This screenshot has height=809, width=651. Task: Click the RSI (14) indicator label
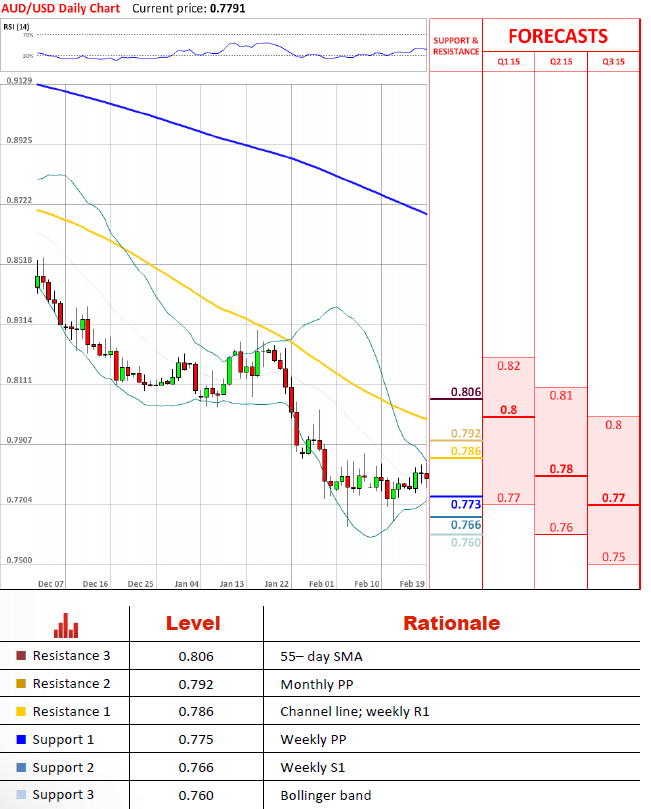(17, 27)
